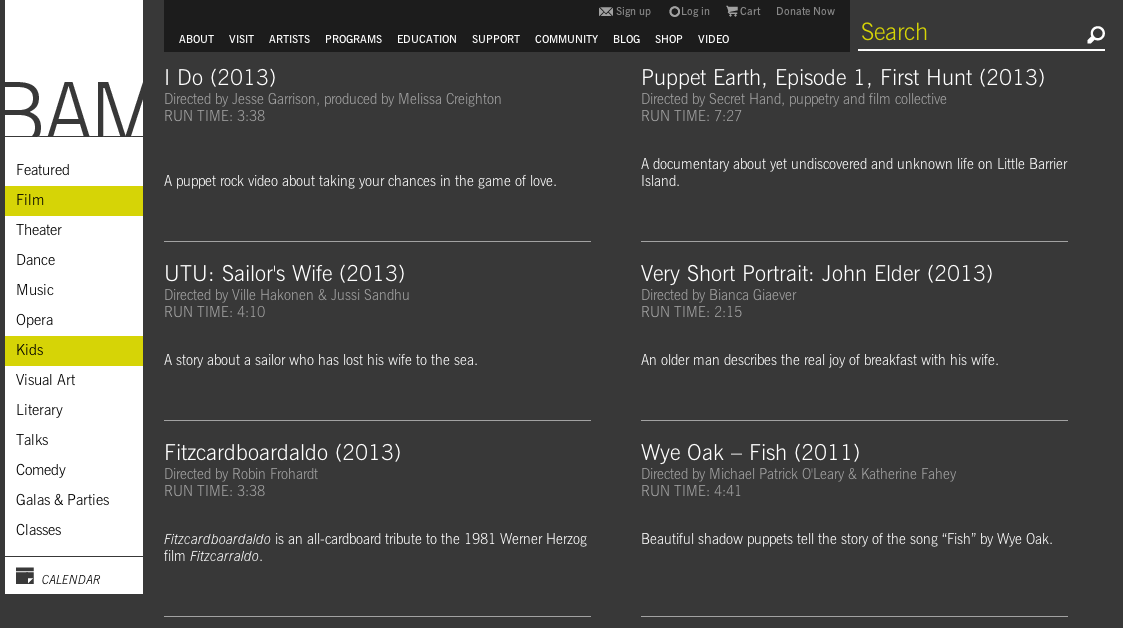The width and height of the screenshot is (1123, 628).
Task: Click the Log in circle icon
Action: pos(674,12)
